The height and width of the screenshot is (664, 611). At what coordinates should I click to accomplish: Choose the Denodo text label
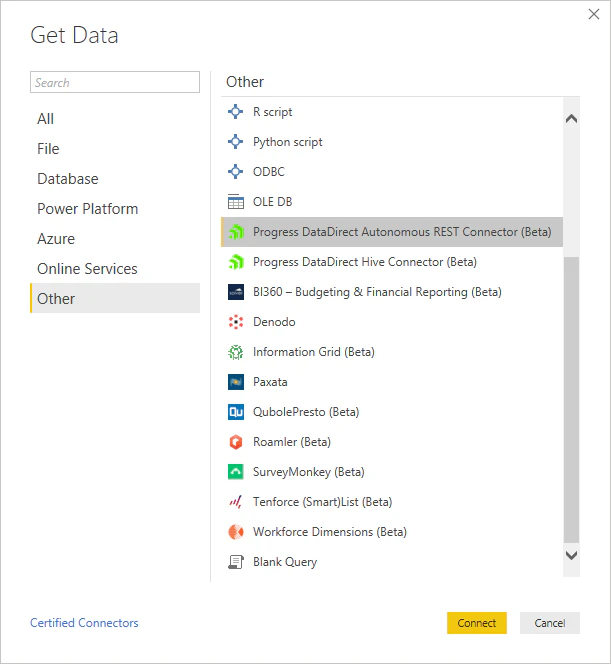[274, 322]
